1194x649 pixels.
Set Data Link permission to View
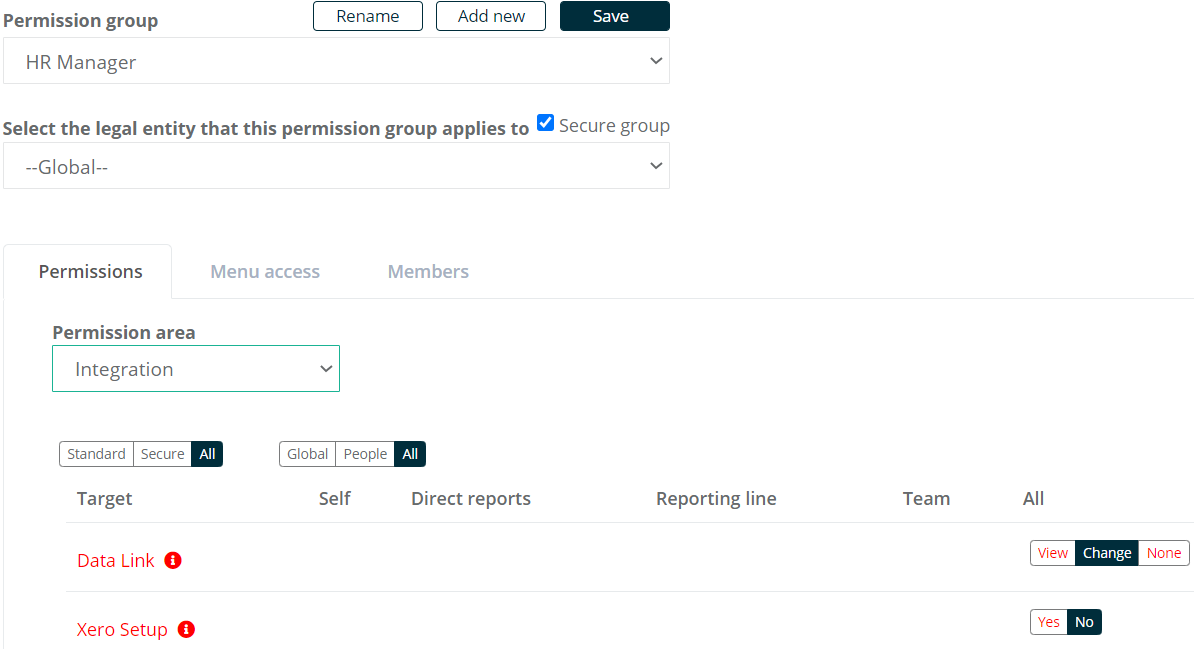[x=1052, y=553]
